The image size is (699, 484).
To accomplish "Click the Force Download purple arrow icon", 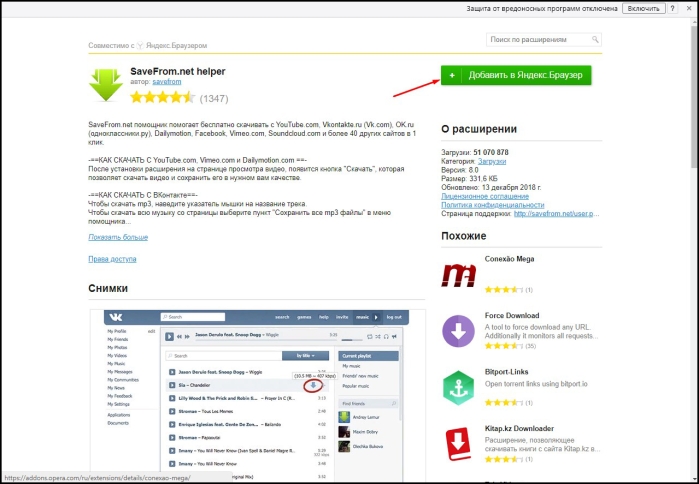I will (x=458, y=331).
